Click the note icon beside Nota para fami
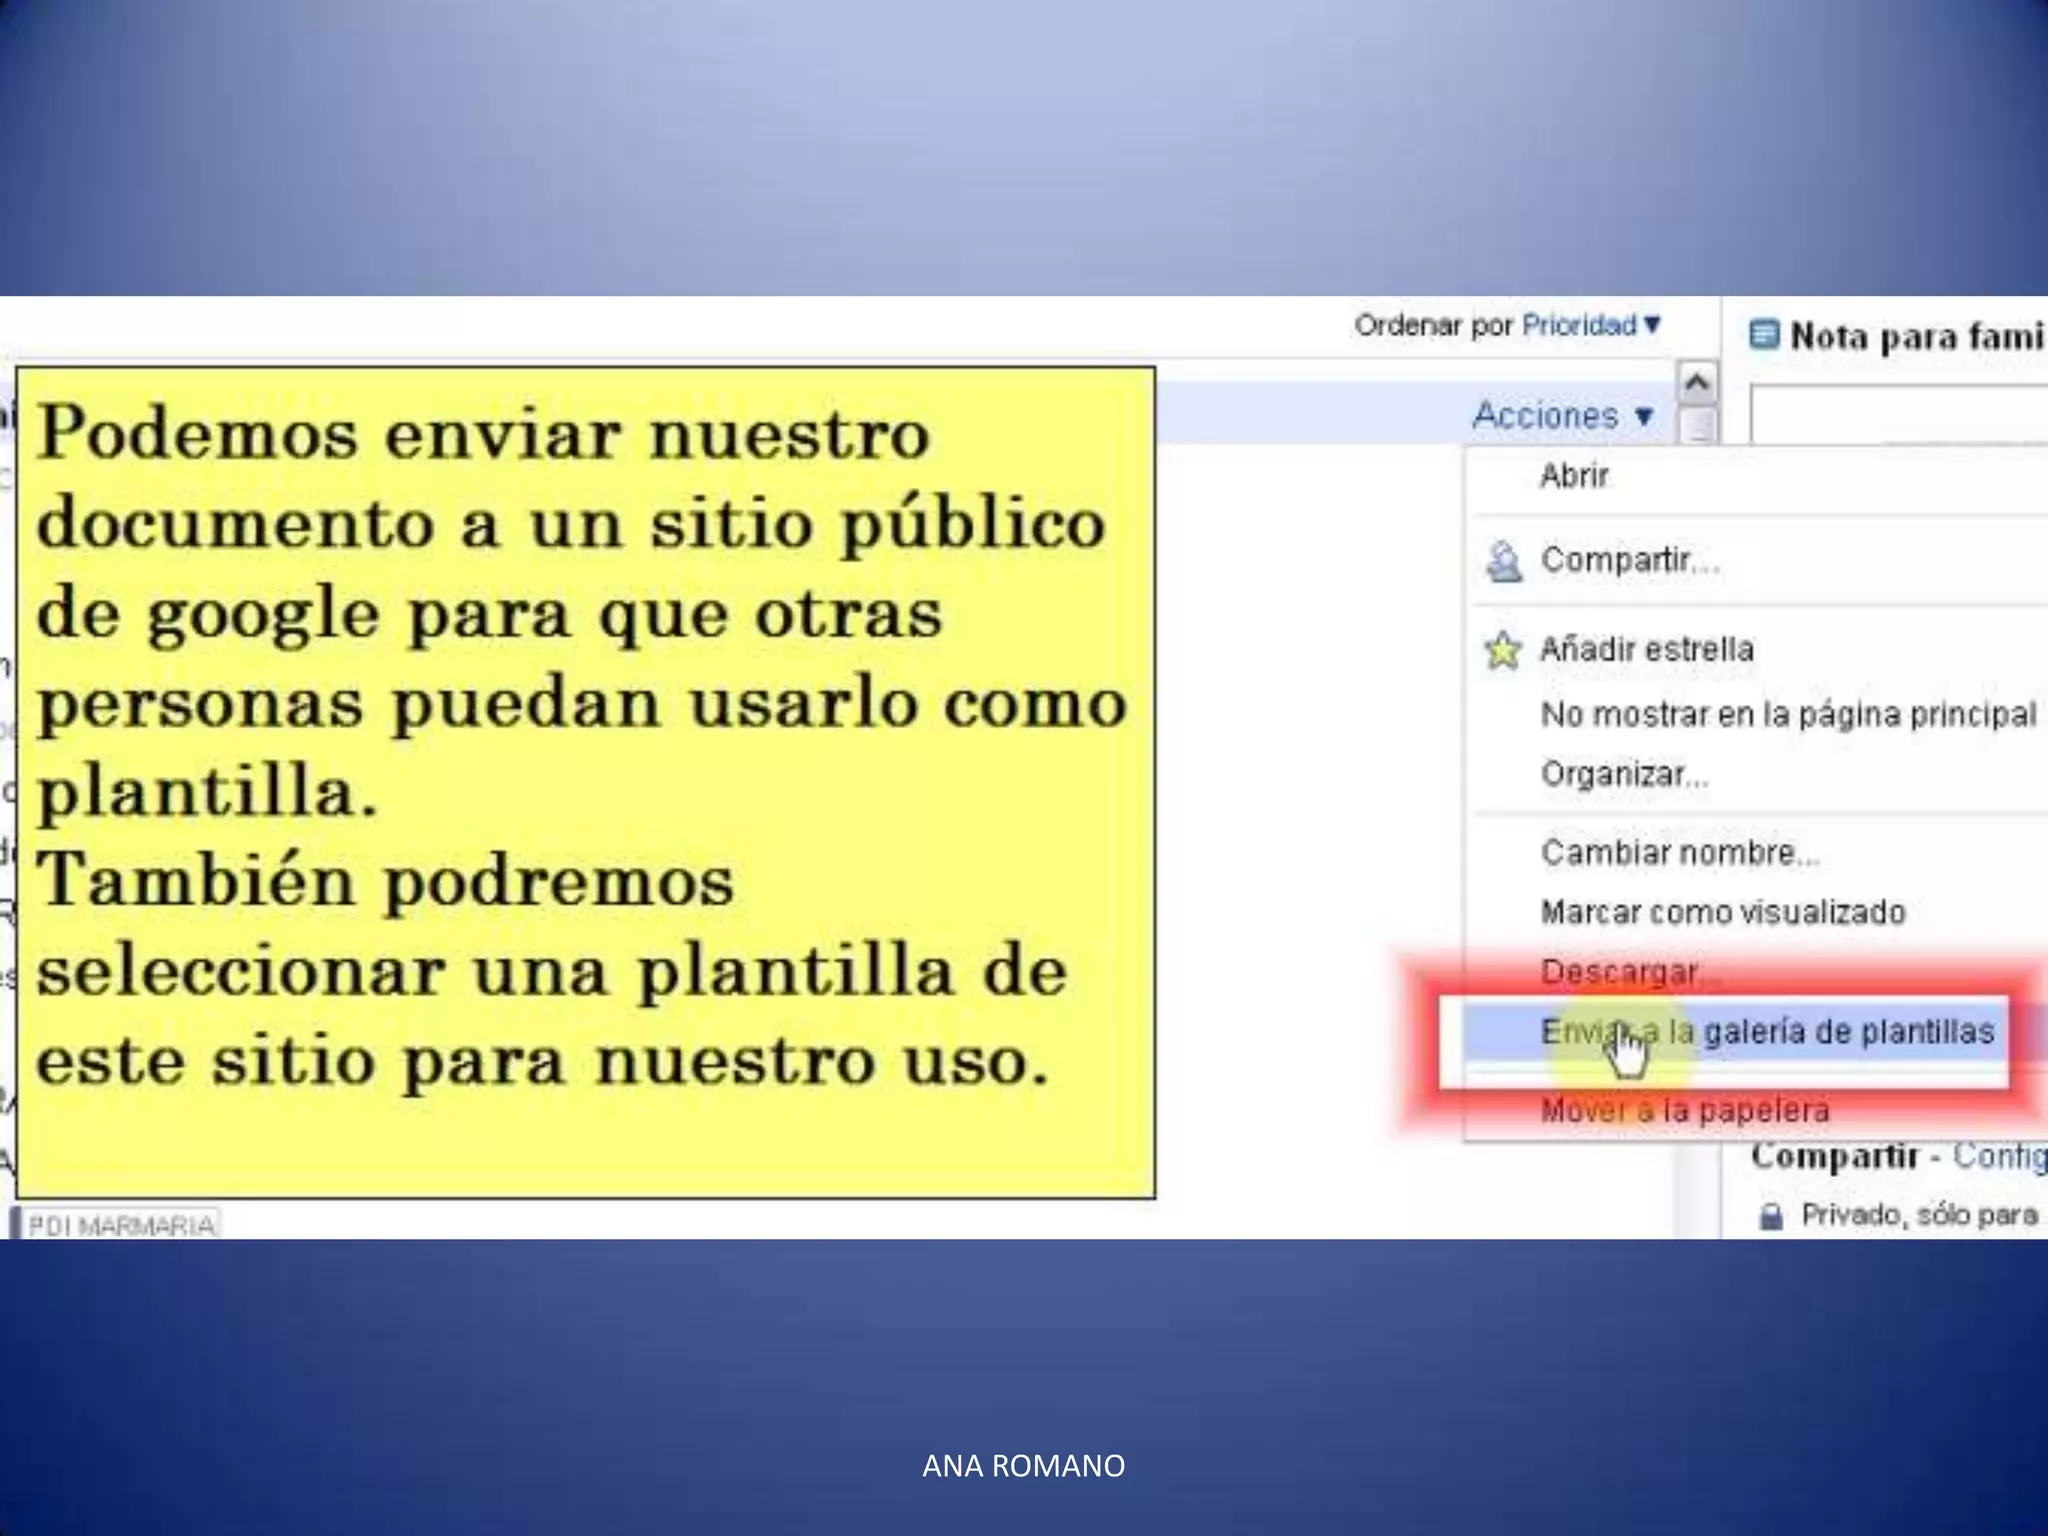Viewport: 2048px width, 1536px height. 1764,335
